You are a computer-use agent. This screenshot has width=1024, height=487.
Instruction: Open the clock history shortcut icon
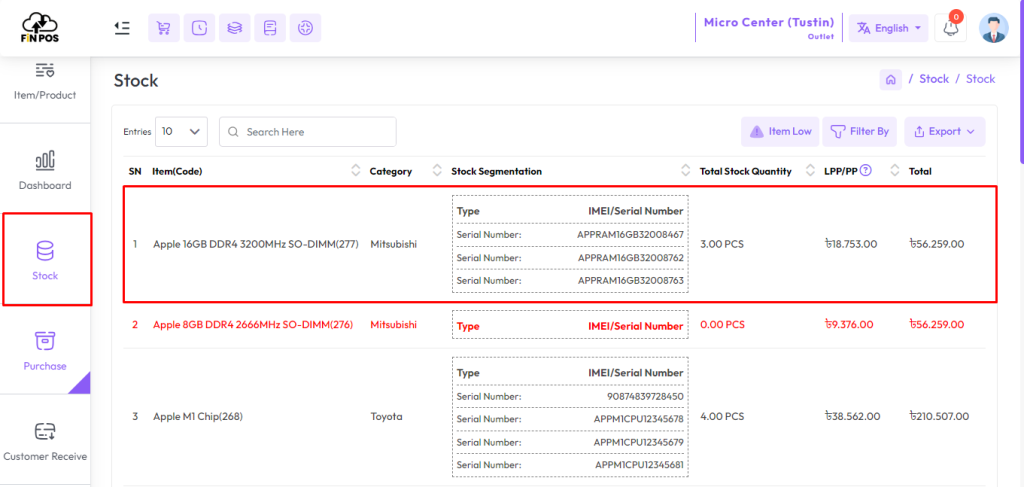click(x=199, y=28)
